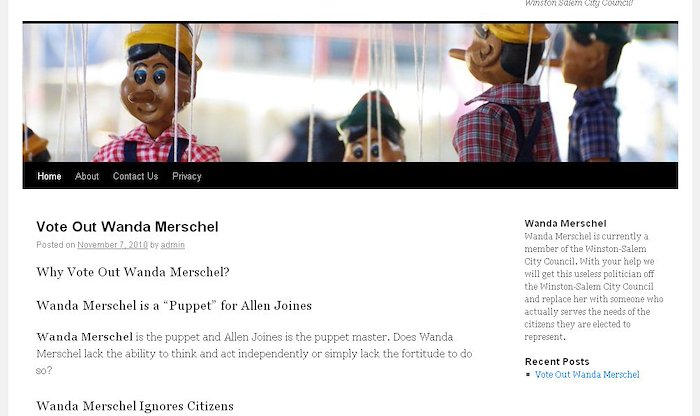Click the Recent Posts sidebar heading
The height and width of the screenshot is (416, 700).
557,362
